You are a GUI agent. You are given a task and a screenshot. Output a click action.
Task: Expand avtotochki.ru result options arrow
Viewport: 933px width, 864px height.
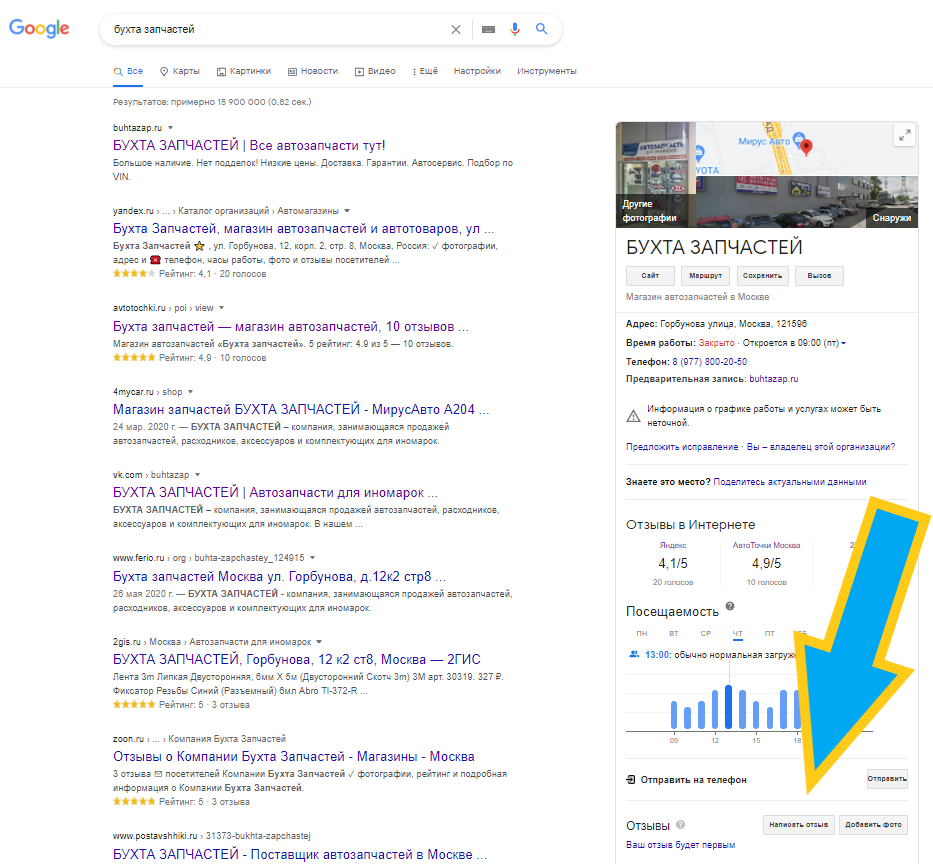click(x=221, y=308)
